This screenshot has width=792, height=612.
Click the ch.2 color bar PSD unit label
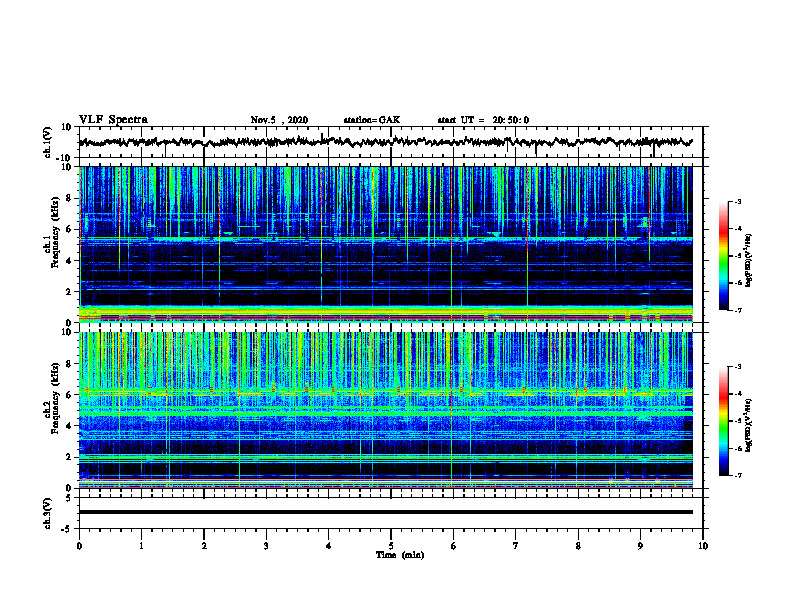point(749,425)
